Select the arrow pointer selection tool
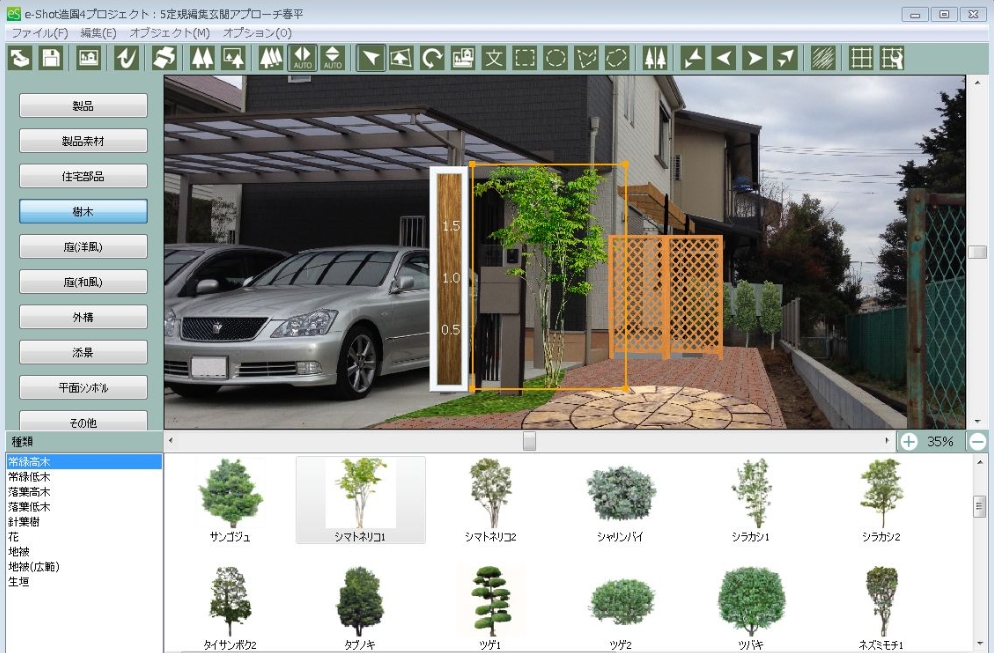Screen dimensions: 994x653 371,58
